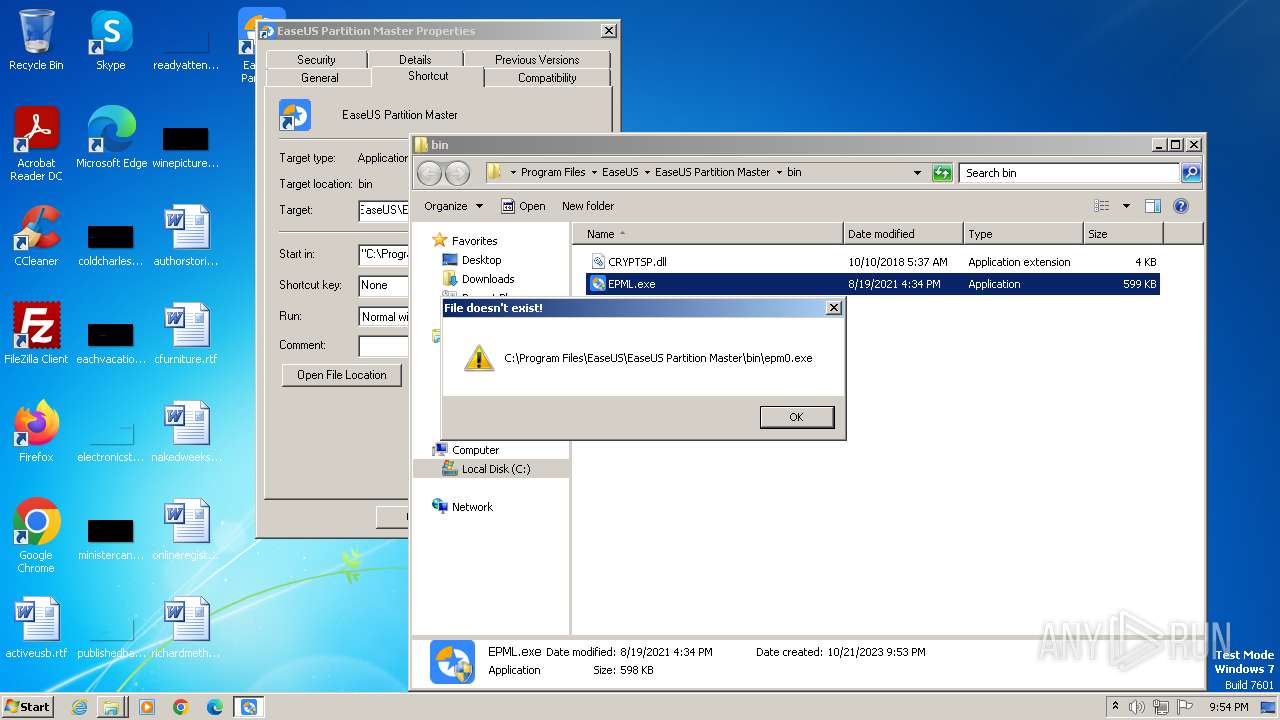Image resolution: width=1280 pixels, height=720 pixels.
Task: Close the File doesn't exist dialog
Action: click(834, 308)
